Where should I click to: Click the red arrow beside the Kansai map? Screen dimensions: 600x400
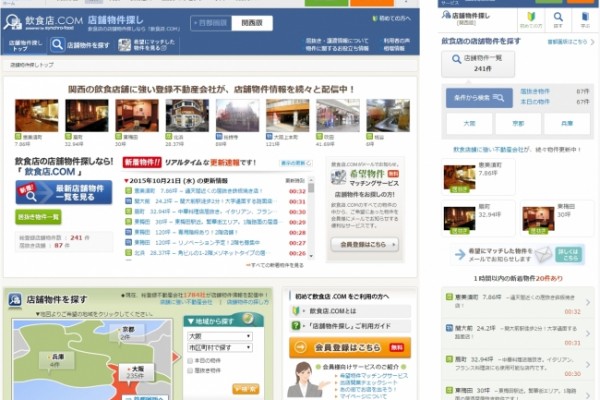point(176,357)
